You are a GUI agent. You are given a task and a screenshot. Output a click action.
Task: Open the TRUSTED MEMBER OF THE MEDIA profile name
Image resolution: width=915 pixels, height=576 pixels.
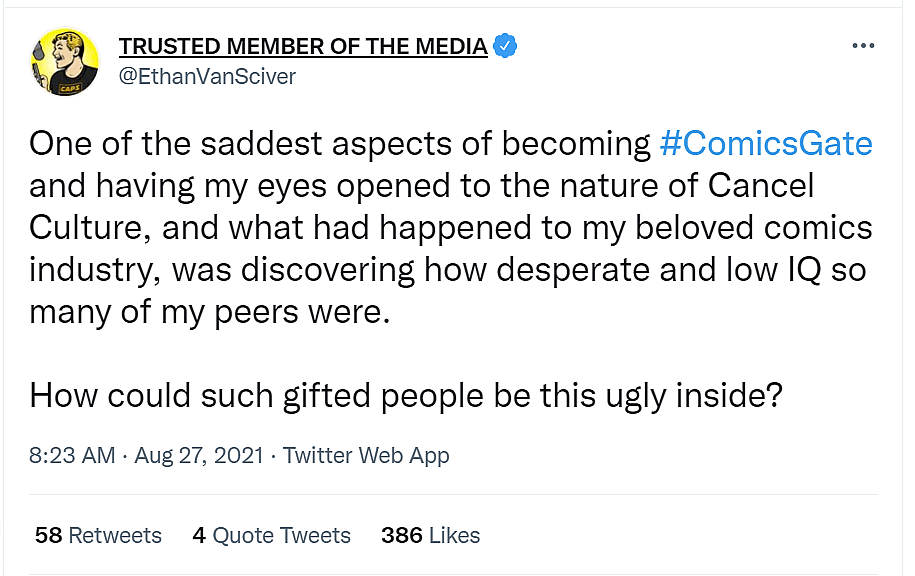(303, 46)
